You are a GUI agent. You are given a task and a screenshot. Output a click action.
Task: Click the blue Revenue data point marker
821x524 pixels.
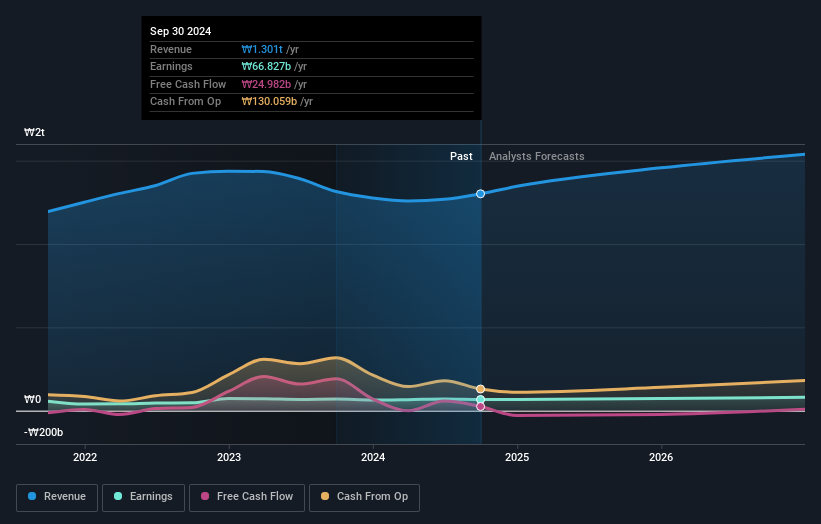pos(481,194)
